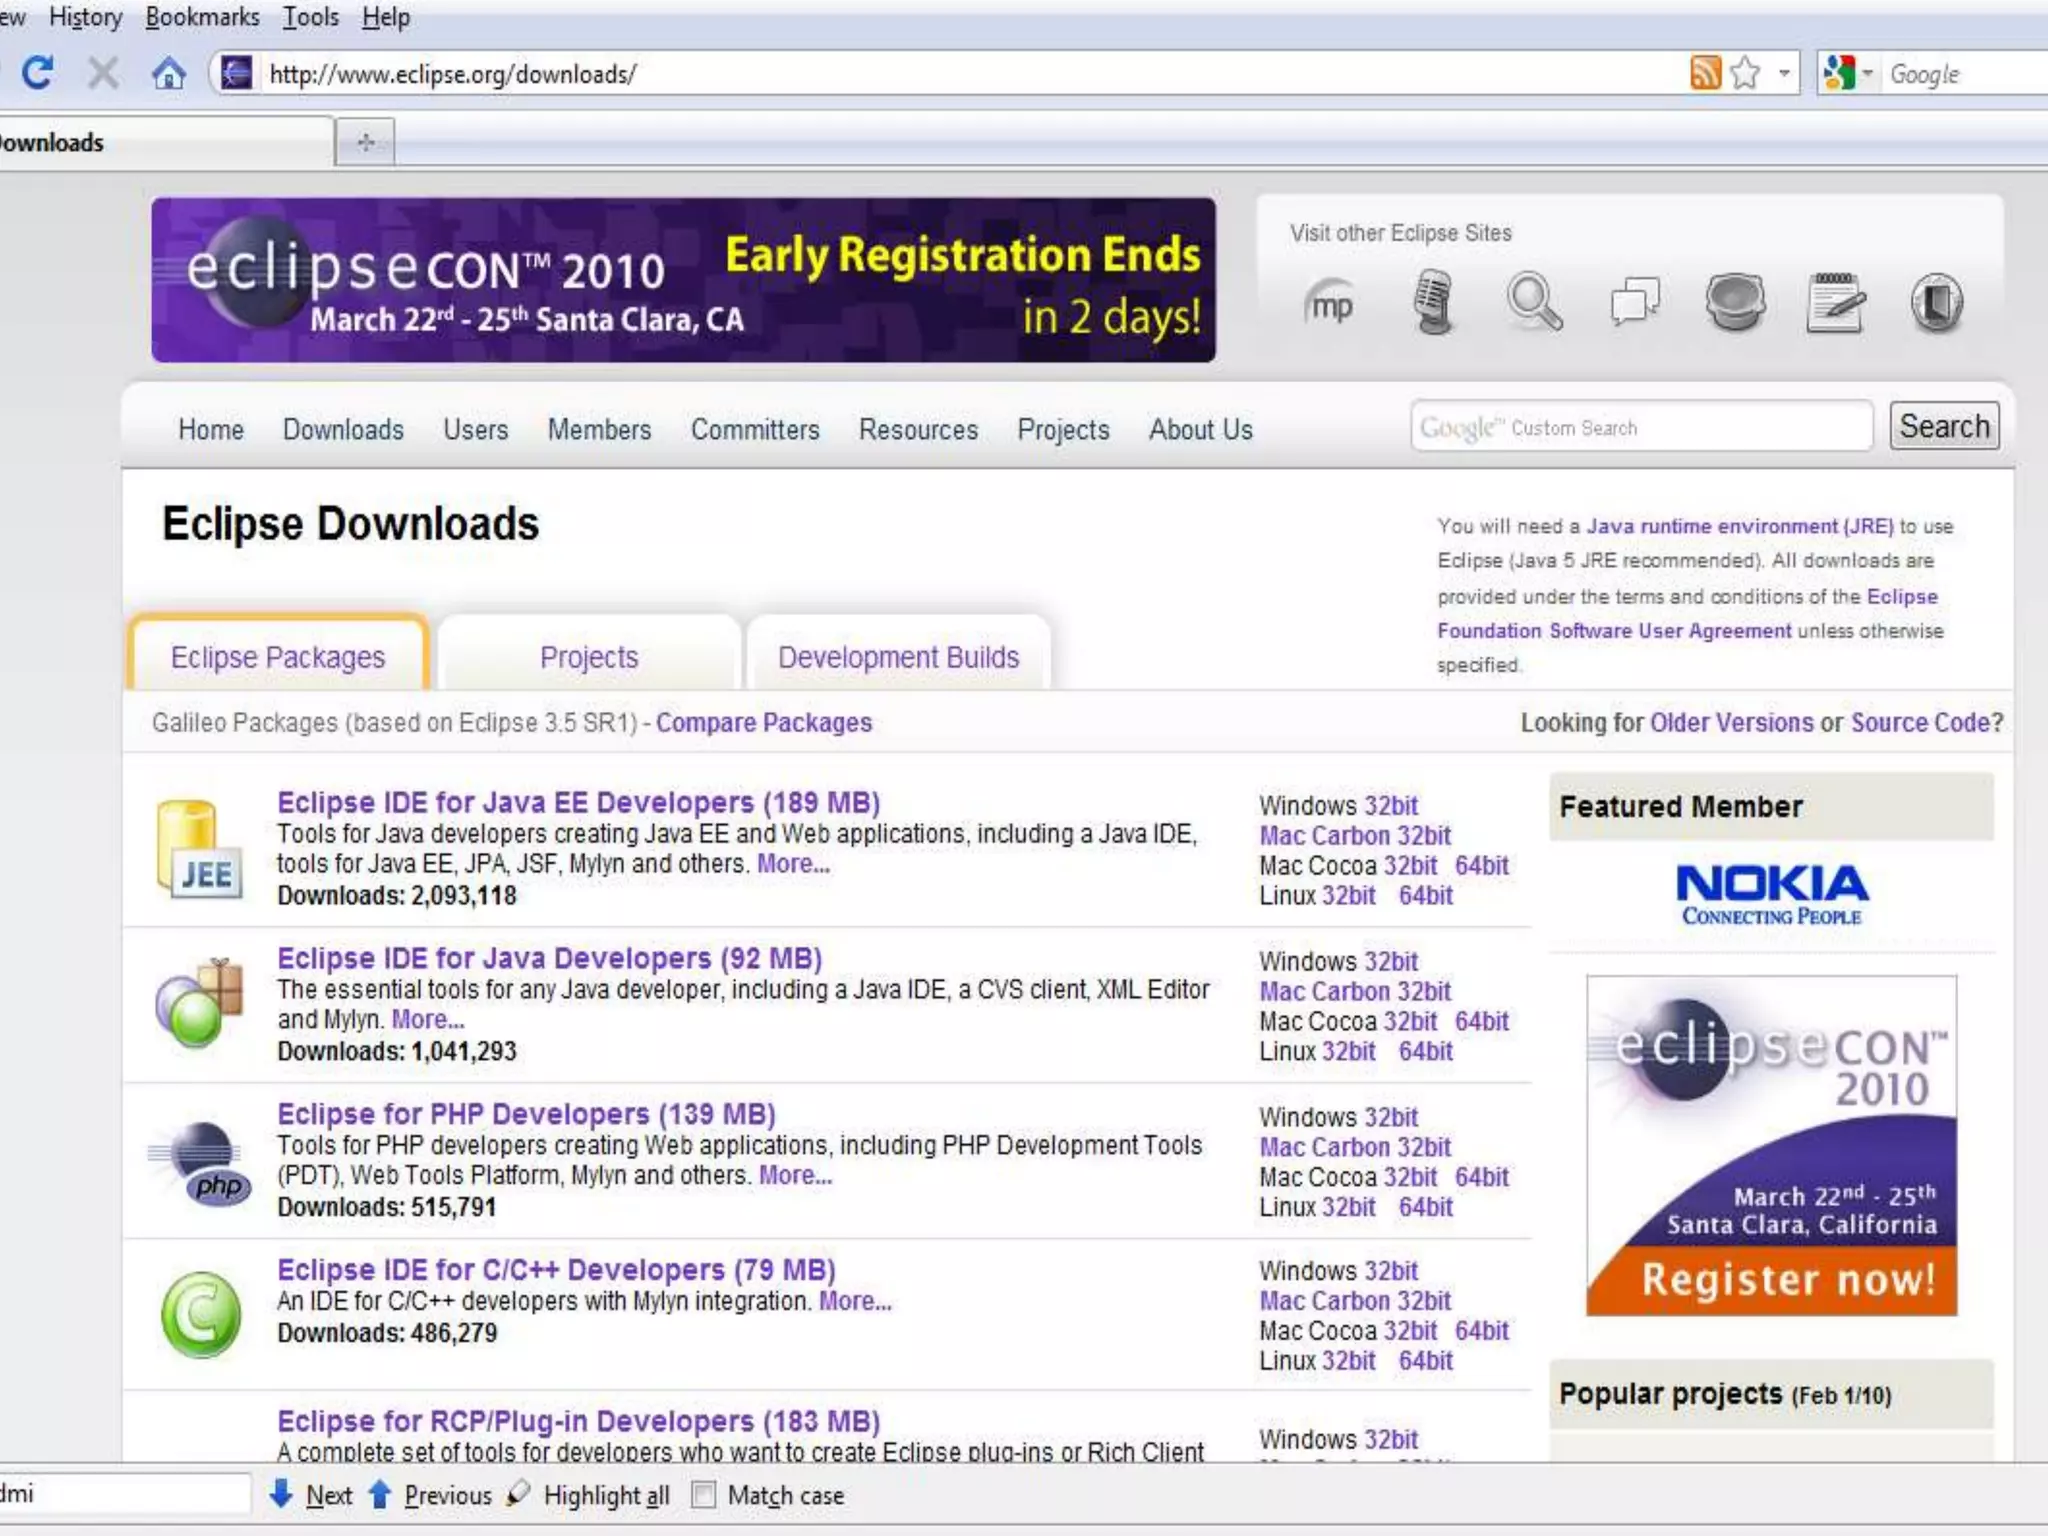Click the notepad-and-pencil Eclipse site icon
Image resolution: width=2048 pixels, height=1536 pixels.
click(x=1836, y=302)
